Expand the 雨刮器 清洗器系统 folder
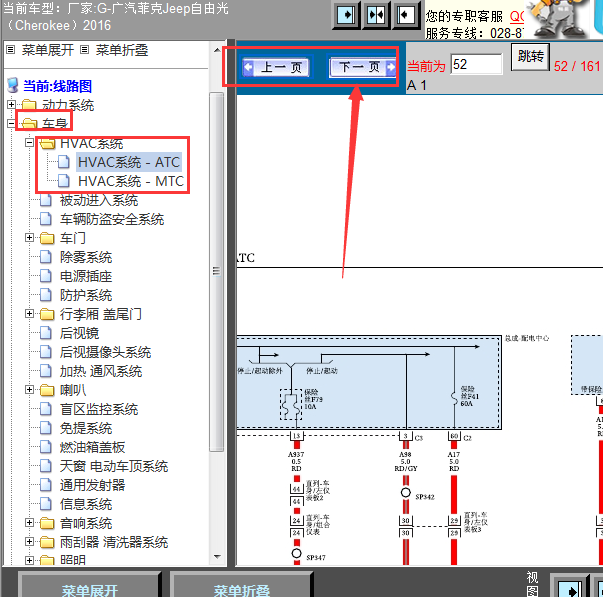This screenshot has width=603, height=597. tap(29, 542)
